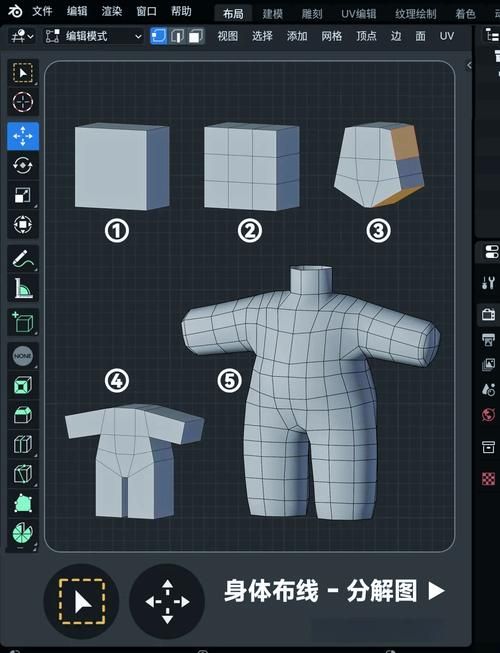Screen dimensions: 500x653
Task: Enable vertex select mode
Action: 159,36
